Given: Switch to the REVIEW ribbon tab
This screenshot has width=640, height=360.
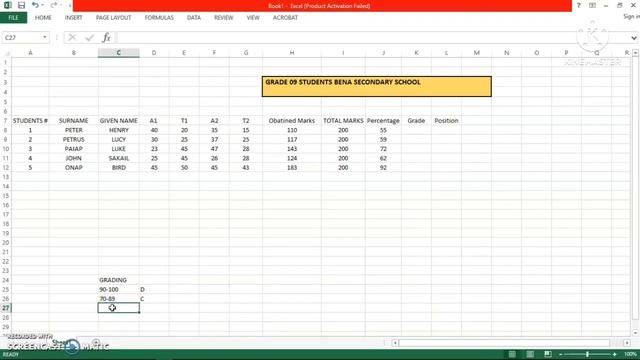Looking at the screenshot, I should (x=224, y=18).
